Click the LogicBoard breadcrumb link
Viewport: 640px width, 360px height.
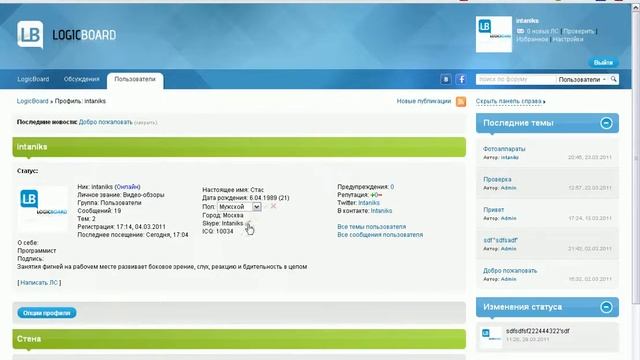pos(32,101)
